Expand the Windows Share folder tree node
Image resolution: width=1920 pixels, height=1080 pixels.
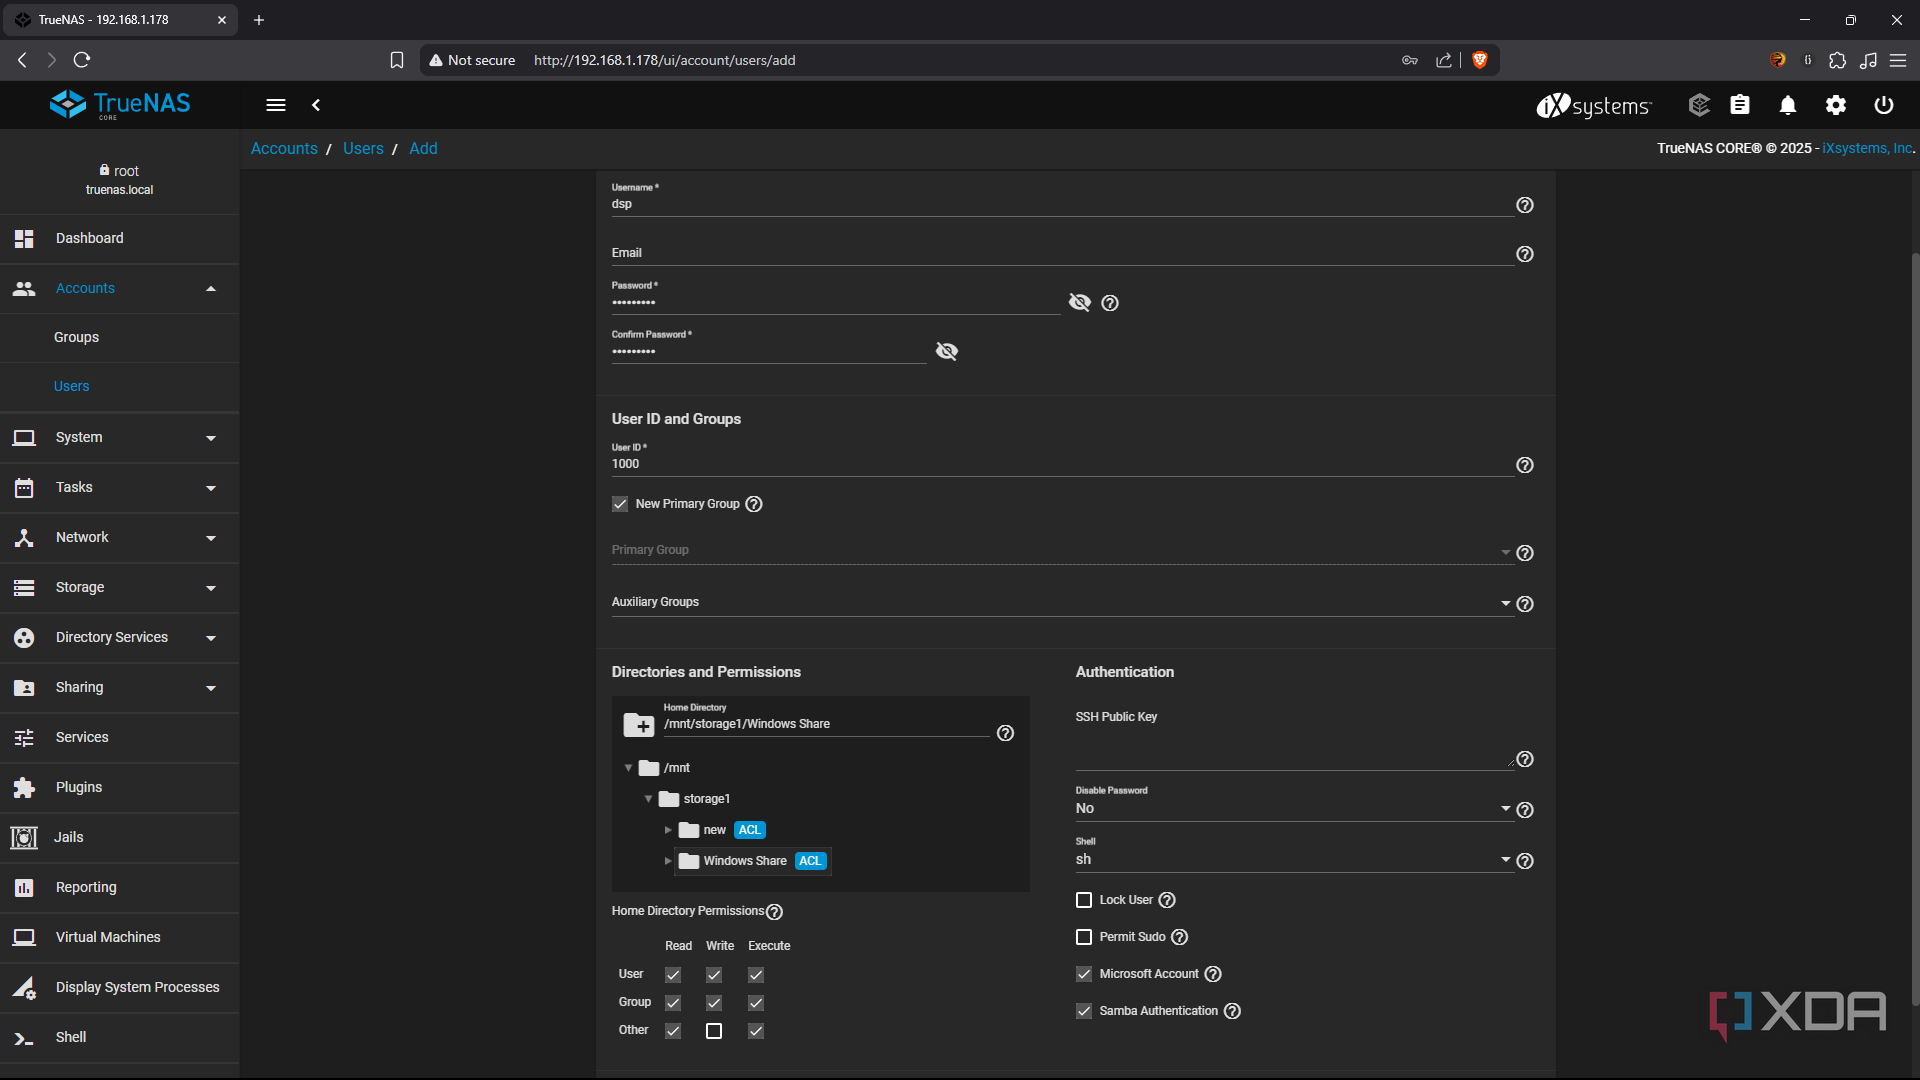(x=668, y=861)
